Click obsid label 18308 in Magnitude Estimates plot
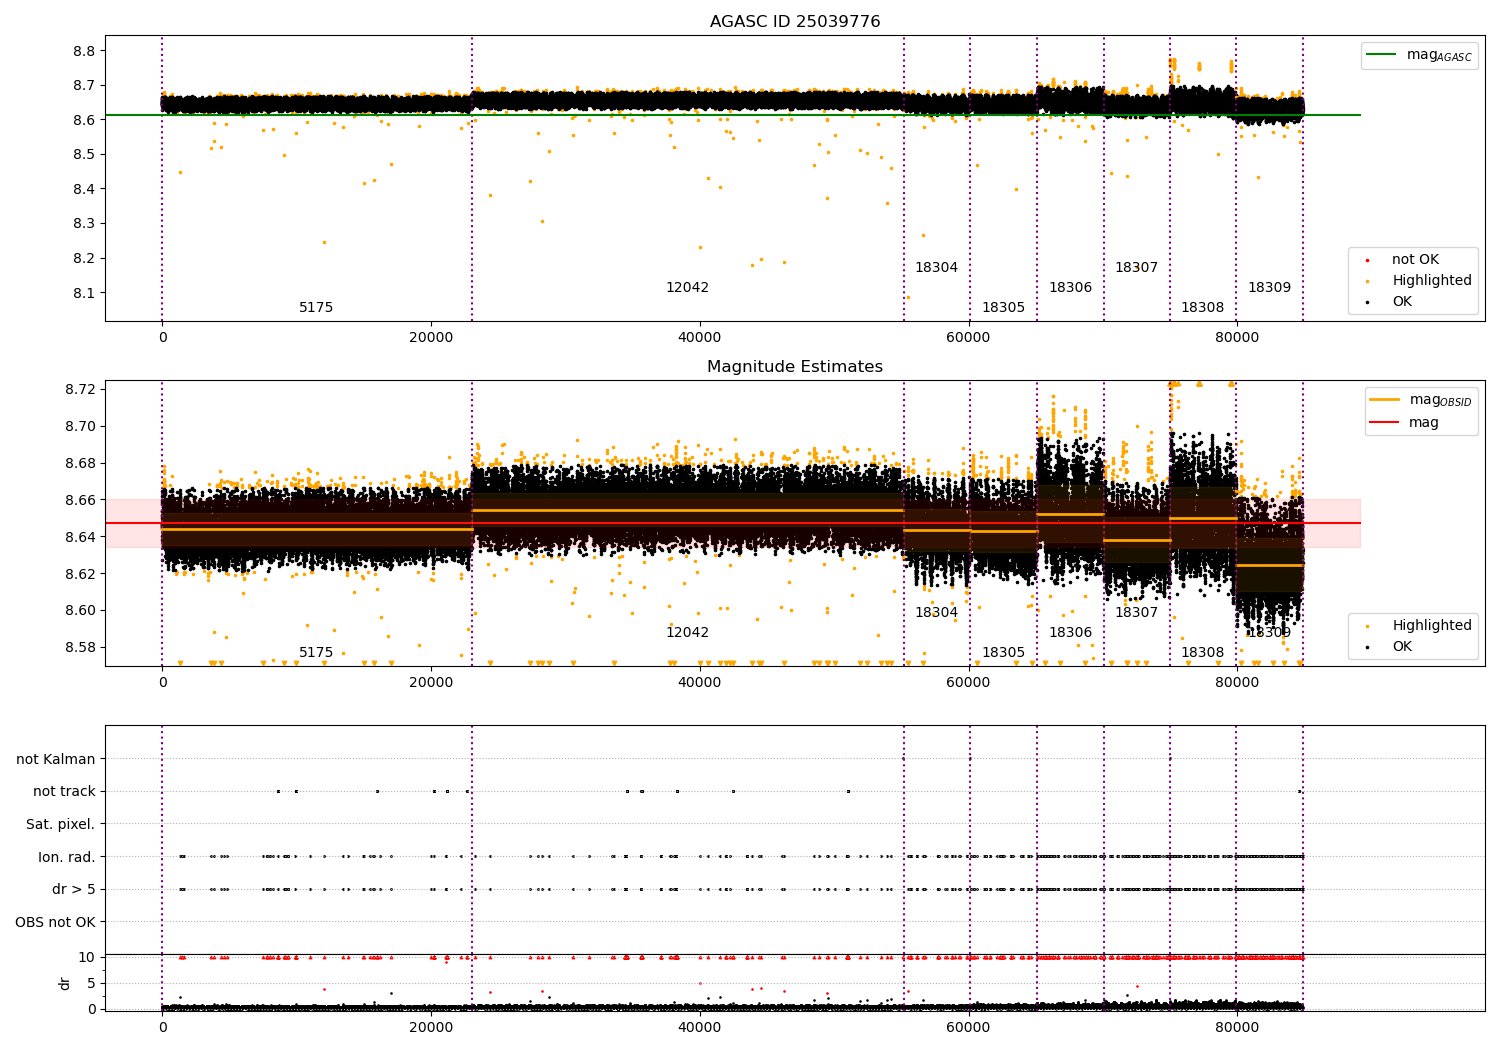1500x1050 pixels. [x=1202, y=653]
